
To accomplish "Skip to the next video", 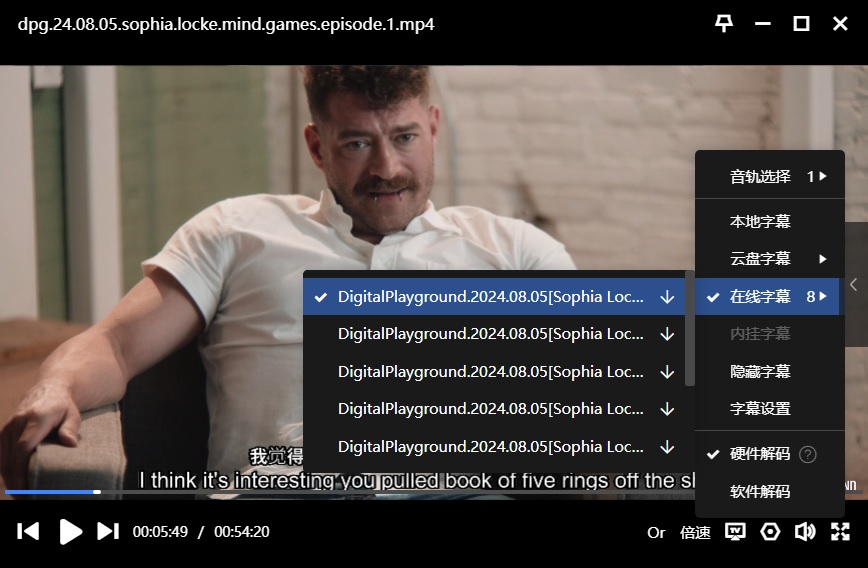I will 107,531.
